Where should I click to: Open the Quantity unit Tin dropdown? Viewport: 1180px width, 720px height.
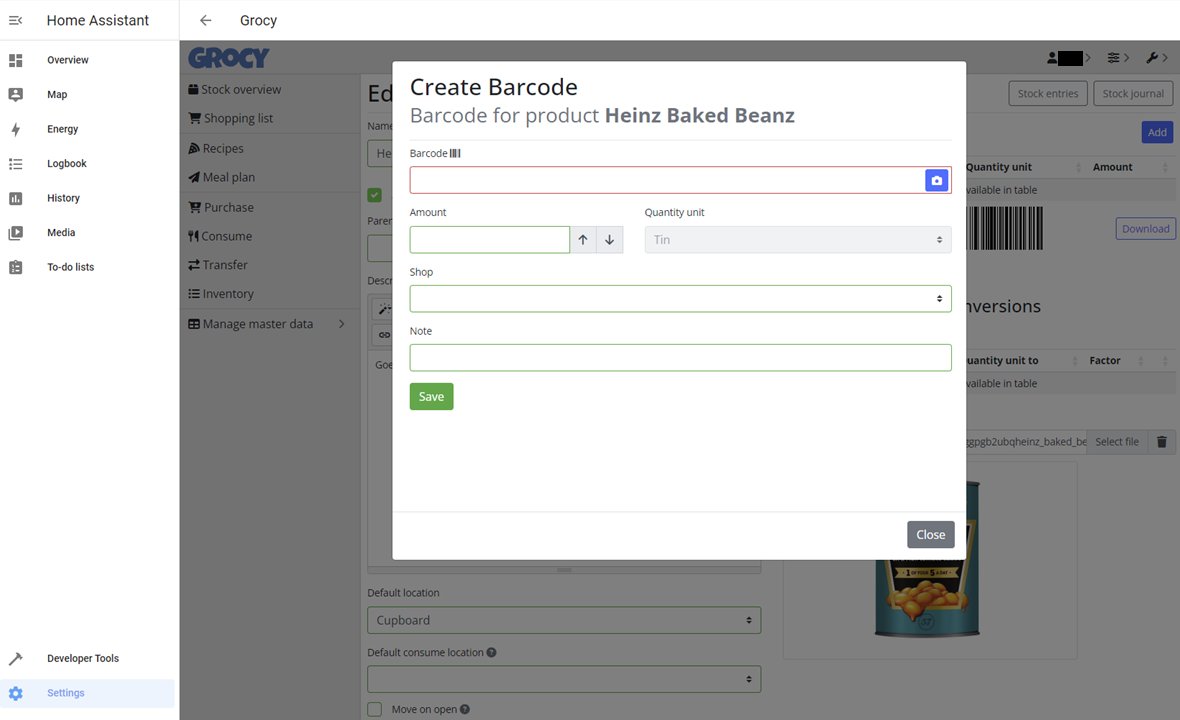[798, 240]
